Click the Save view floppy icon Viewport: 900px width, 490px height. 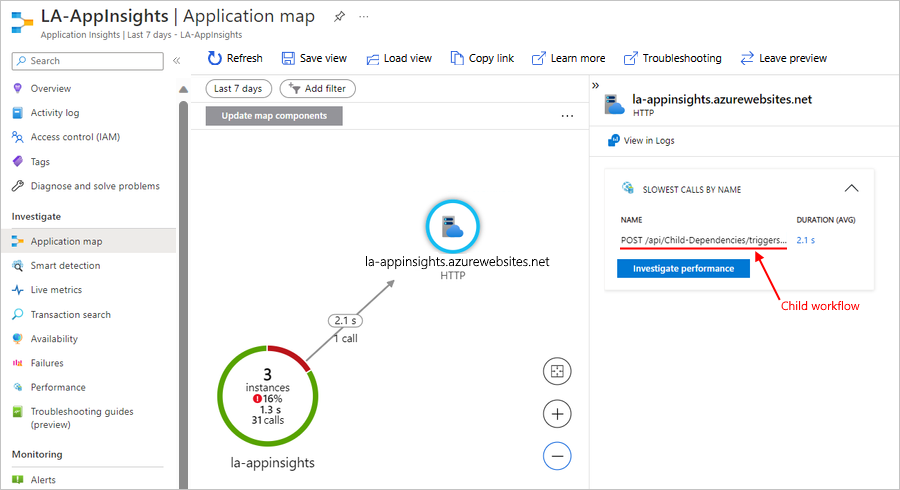[288, 59]
